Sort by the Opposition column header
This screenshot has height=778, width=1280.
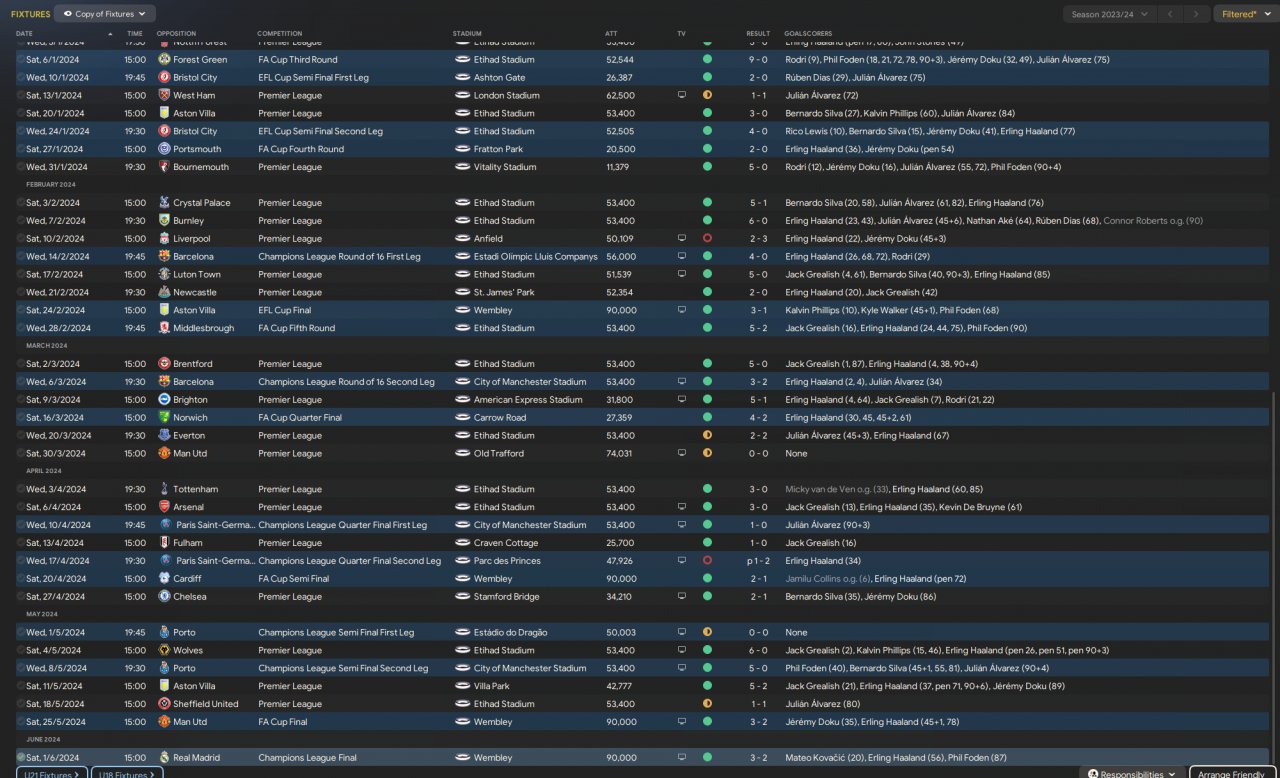[x=177, y=34]
